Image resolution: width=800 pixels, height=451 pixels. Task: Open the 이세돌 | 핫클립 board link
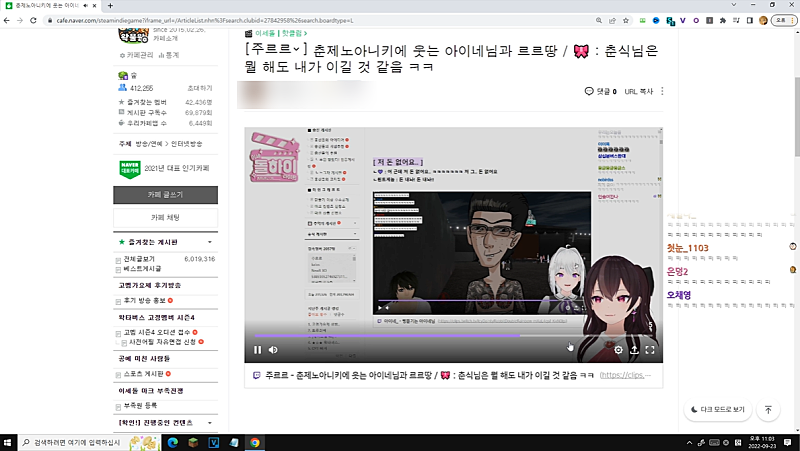281,33
